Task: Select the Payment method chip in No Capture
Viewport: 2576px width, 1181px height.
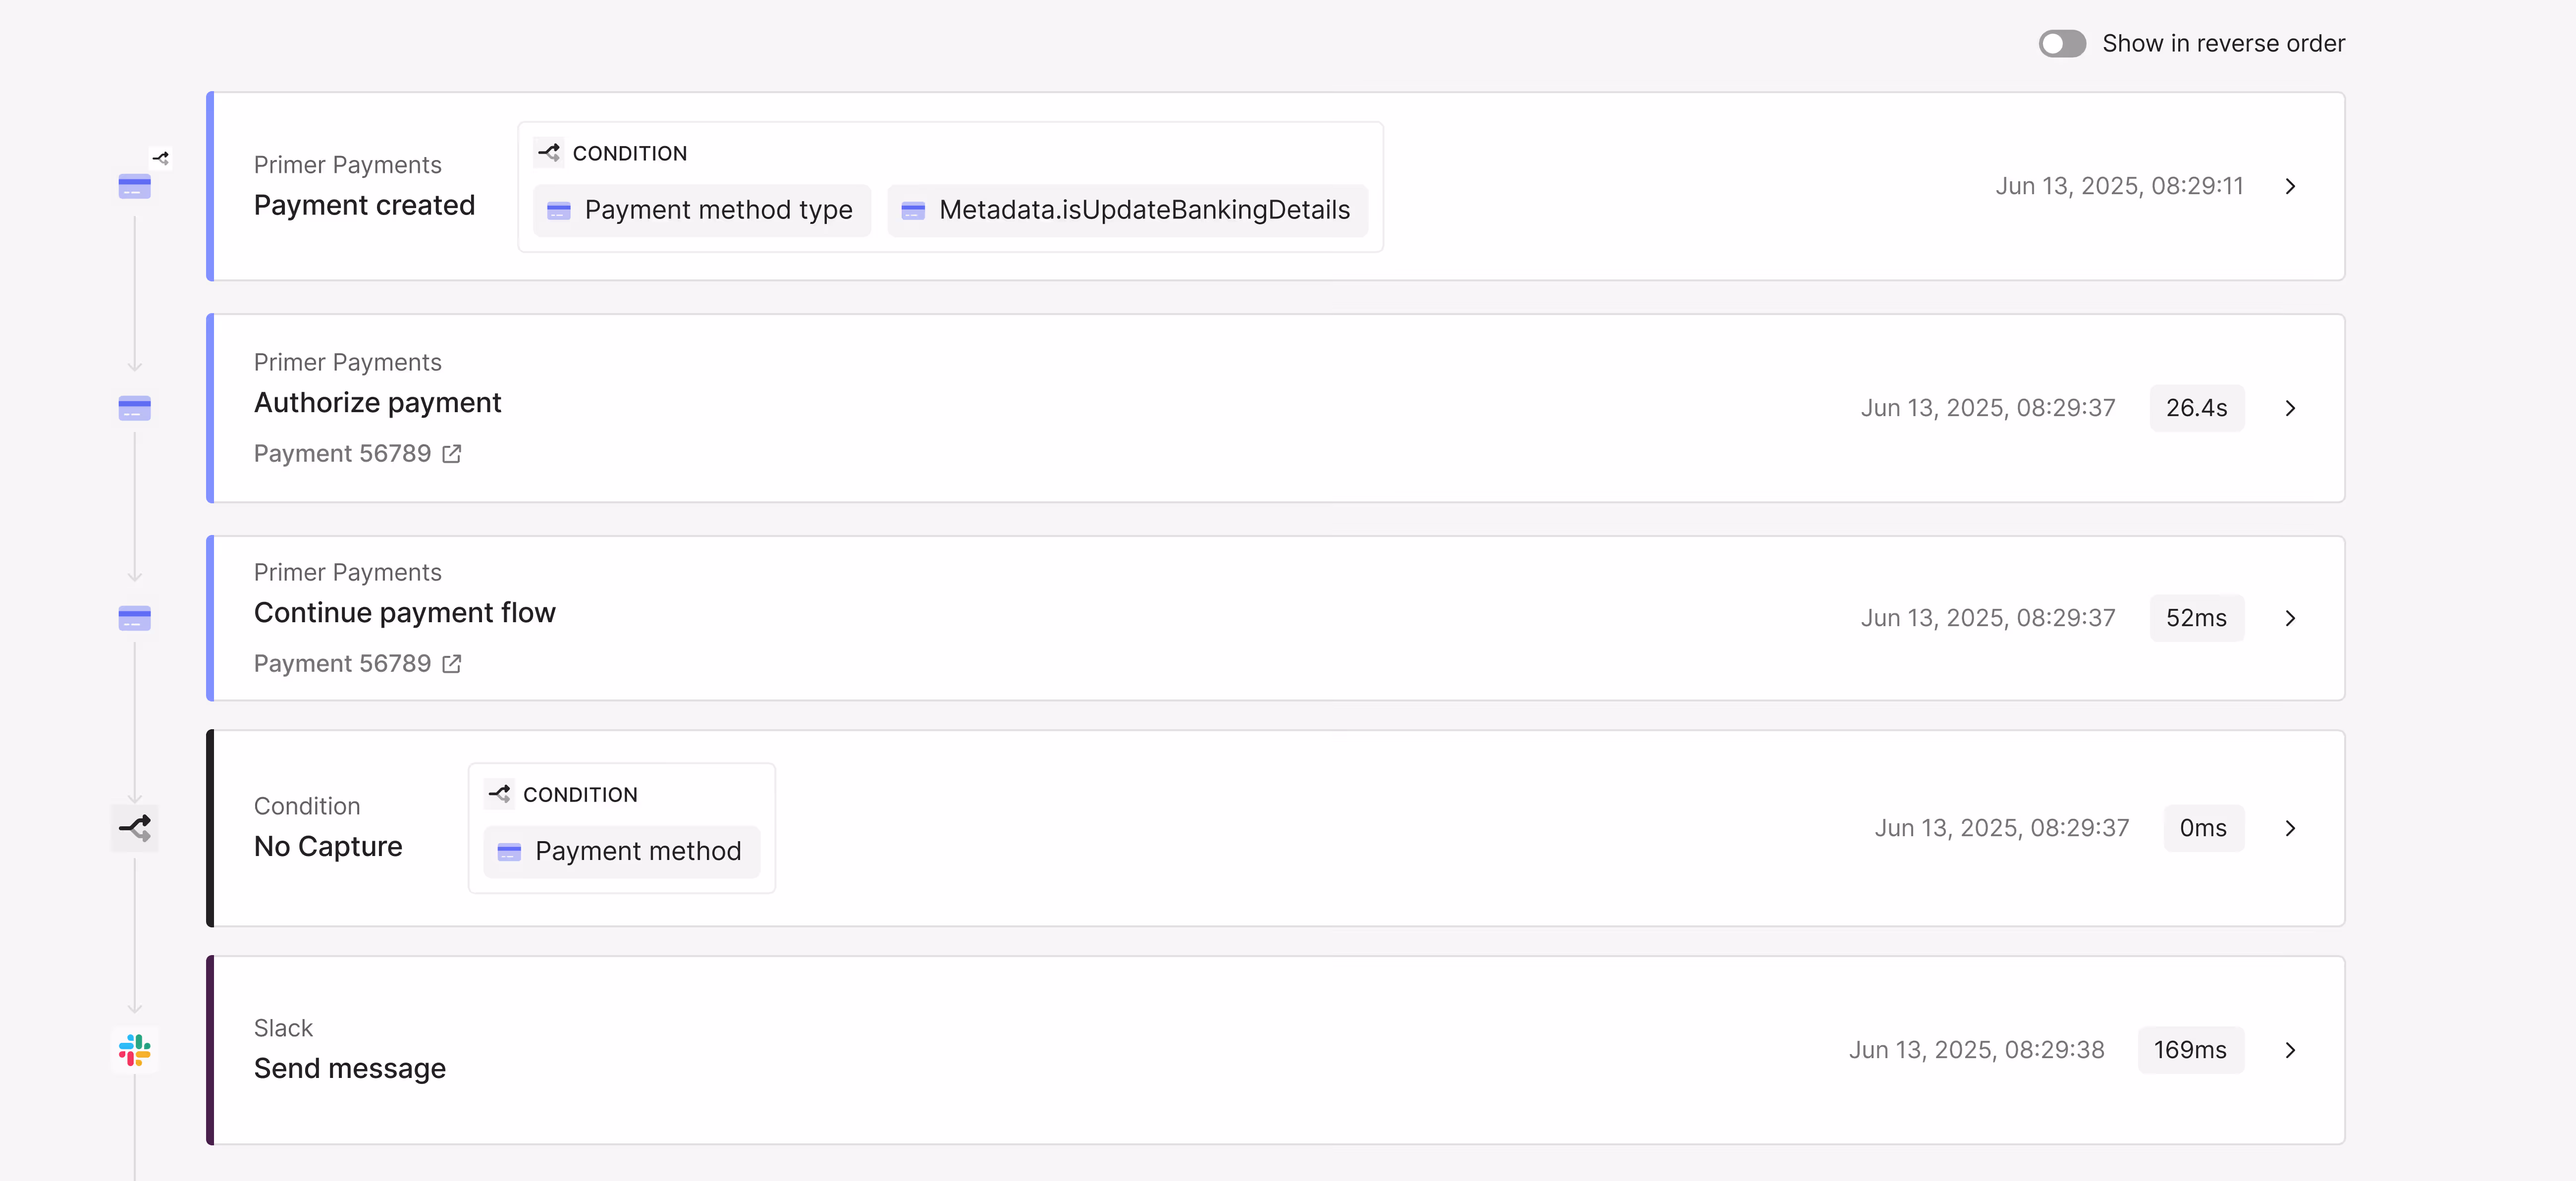Action: [621, 851]
